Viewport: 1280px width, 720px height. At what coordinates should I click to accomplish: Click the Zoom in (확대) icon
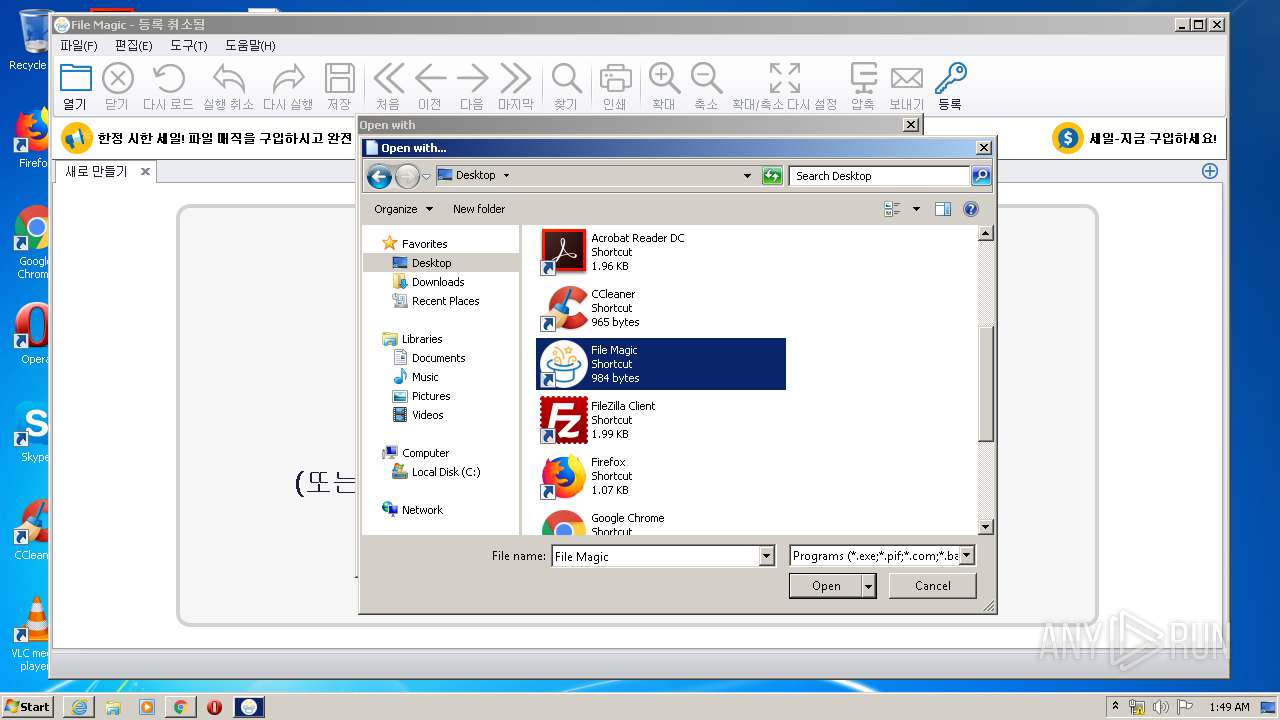[664, 78]
